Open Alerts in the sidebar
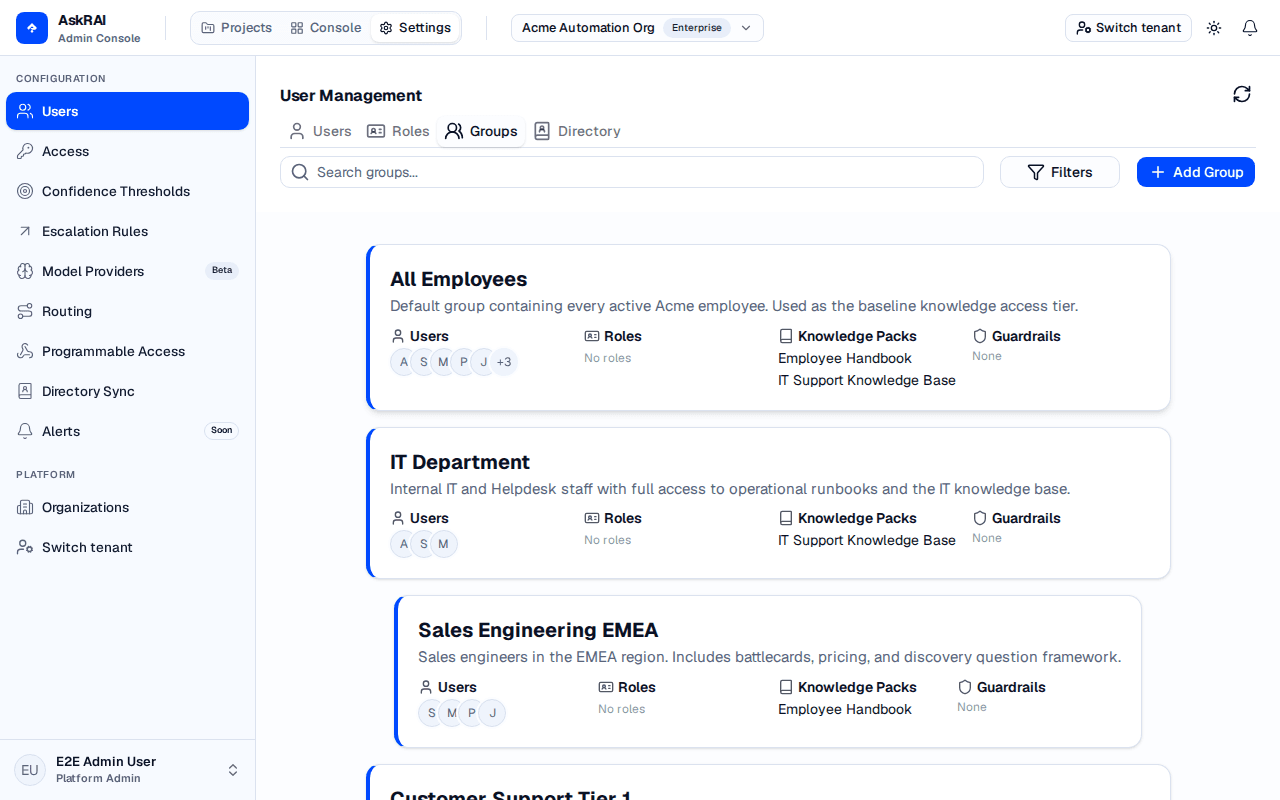Viewport: 1280px width, 800px height. click(127, 431)
